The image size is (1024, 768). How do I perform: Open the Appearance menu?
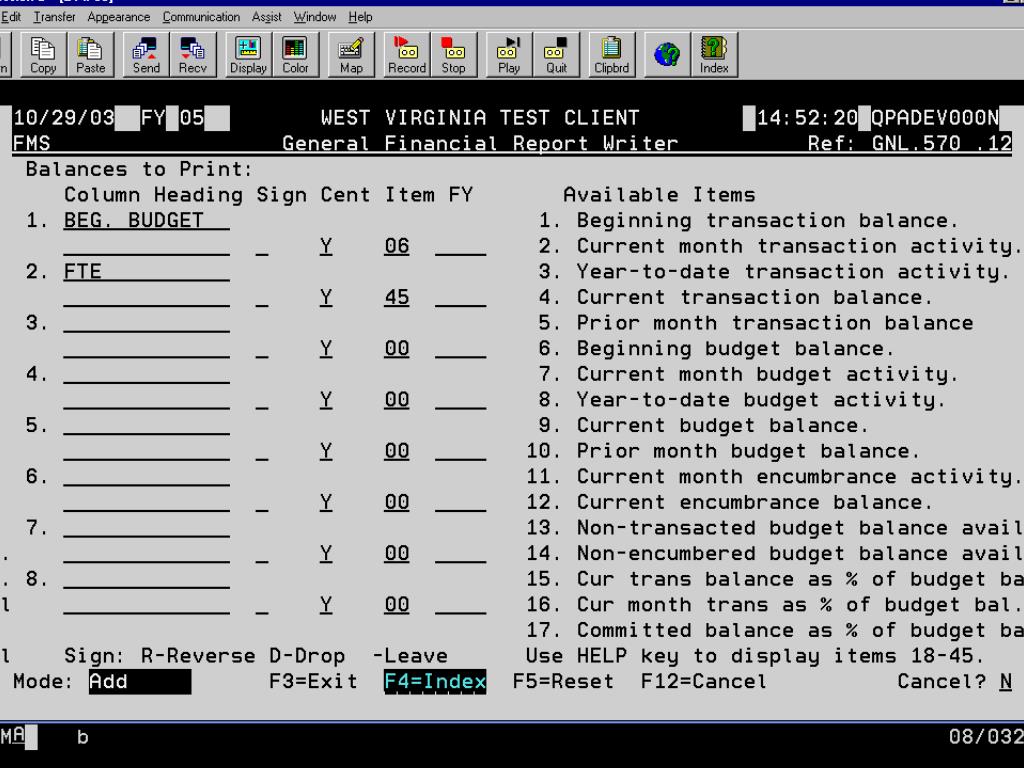(119, 17)
